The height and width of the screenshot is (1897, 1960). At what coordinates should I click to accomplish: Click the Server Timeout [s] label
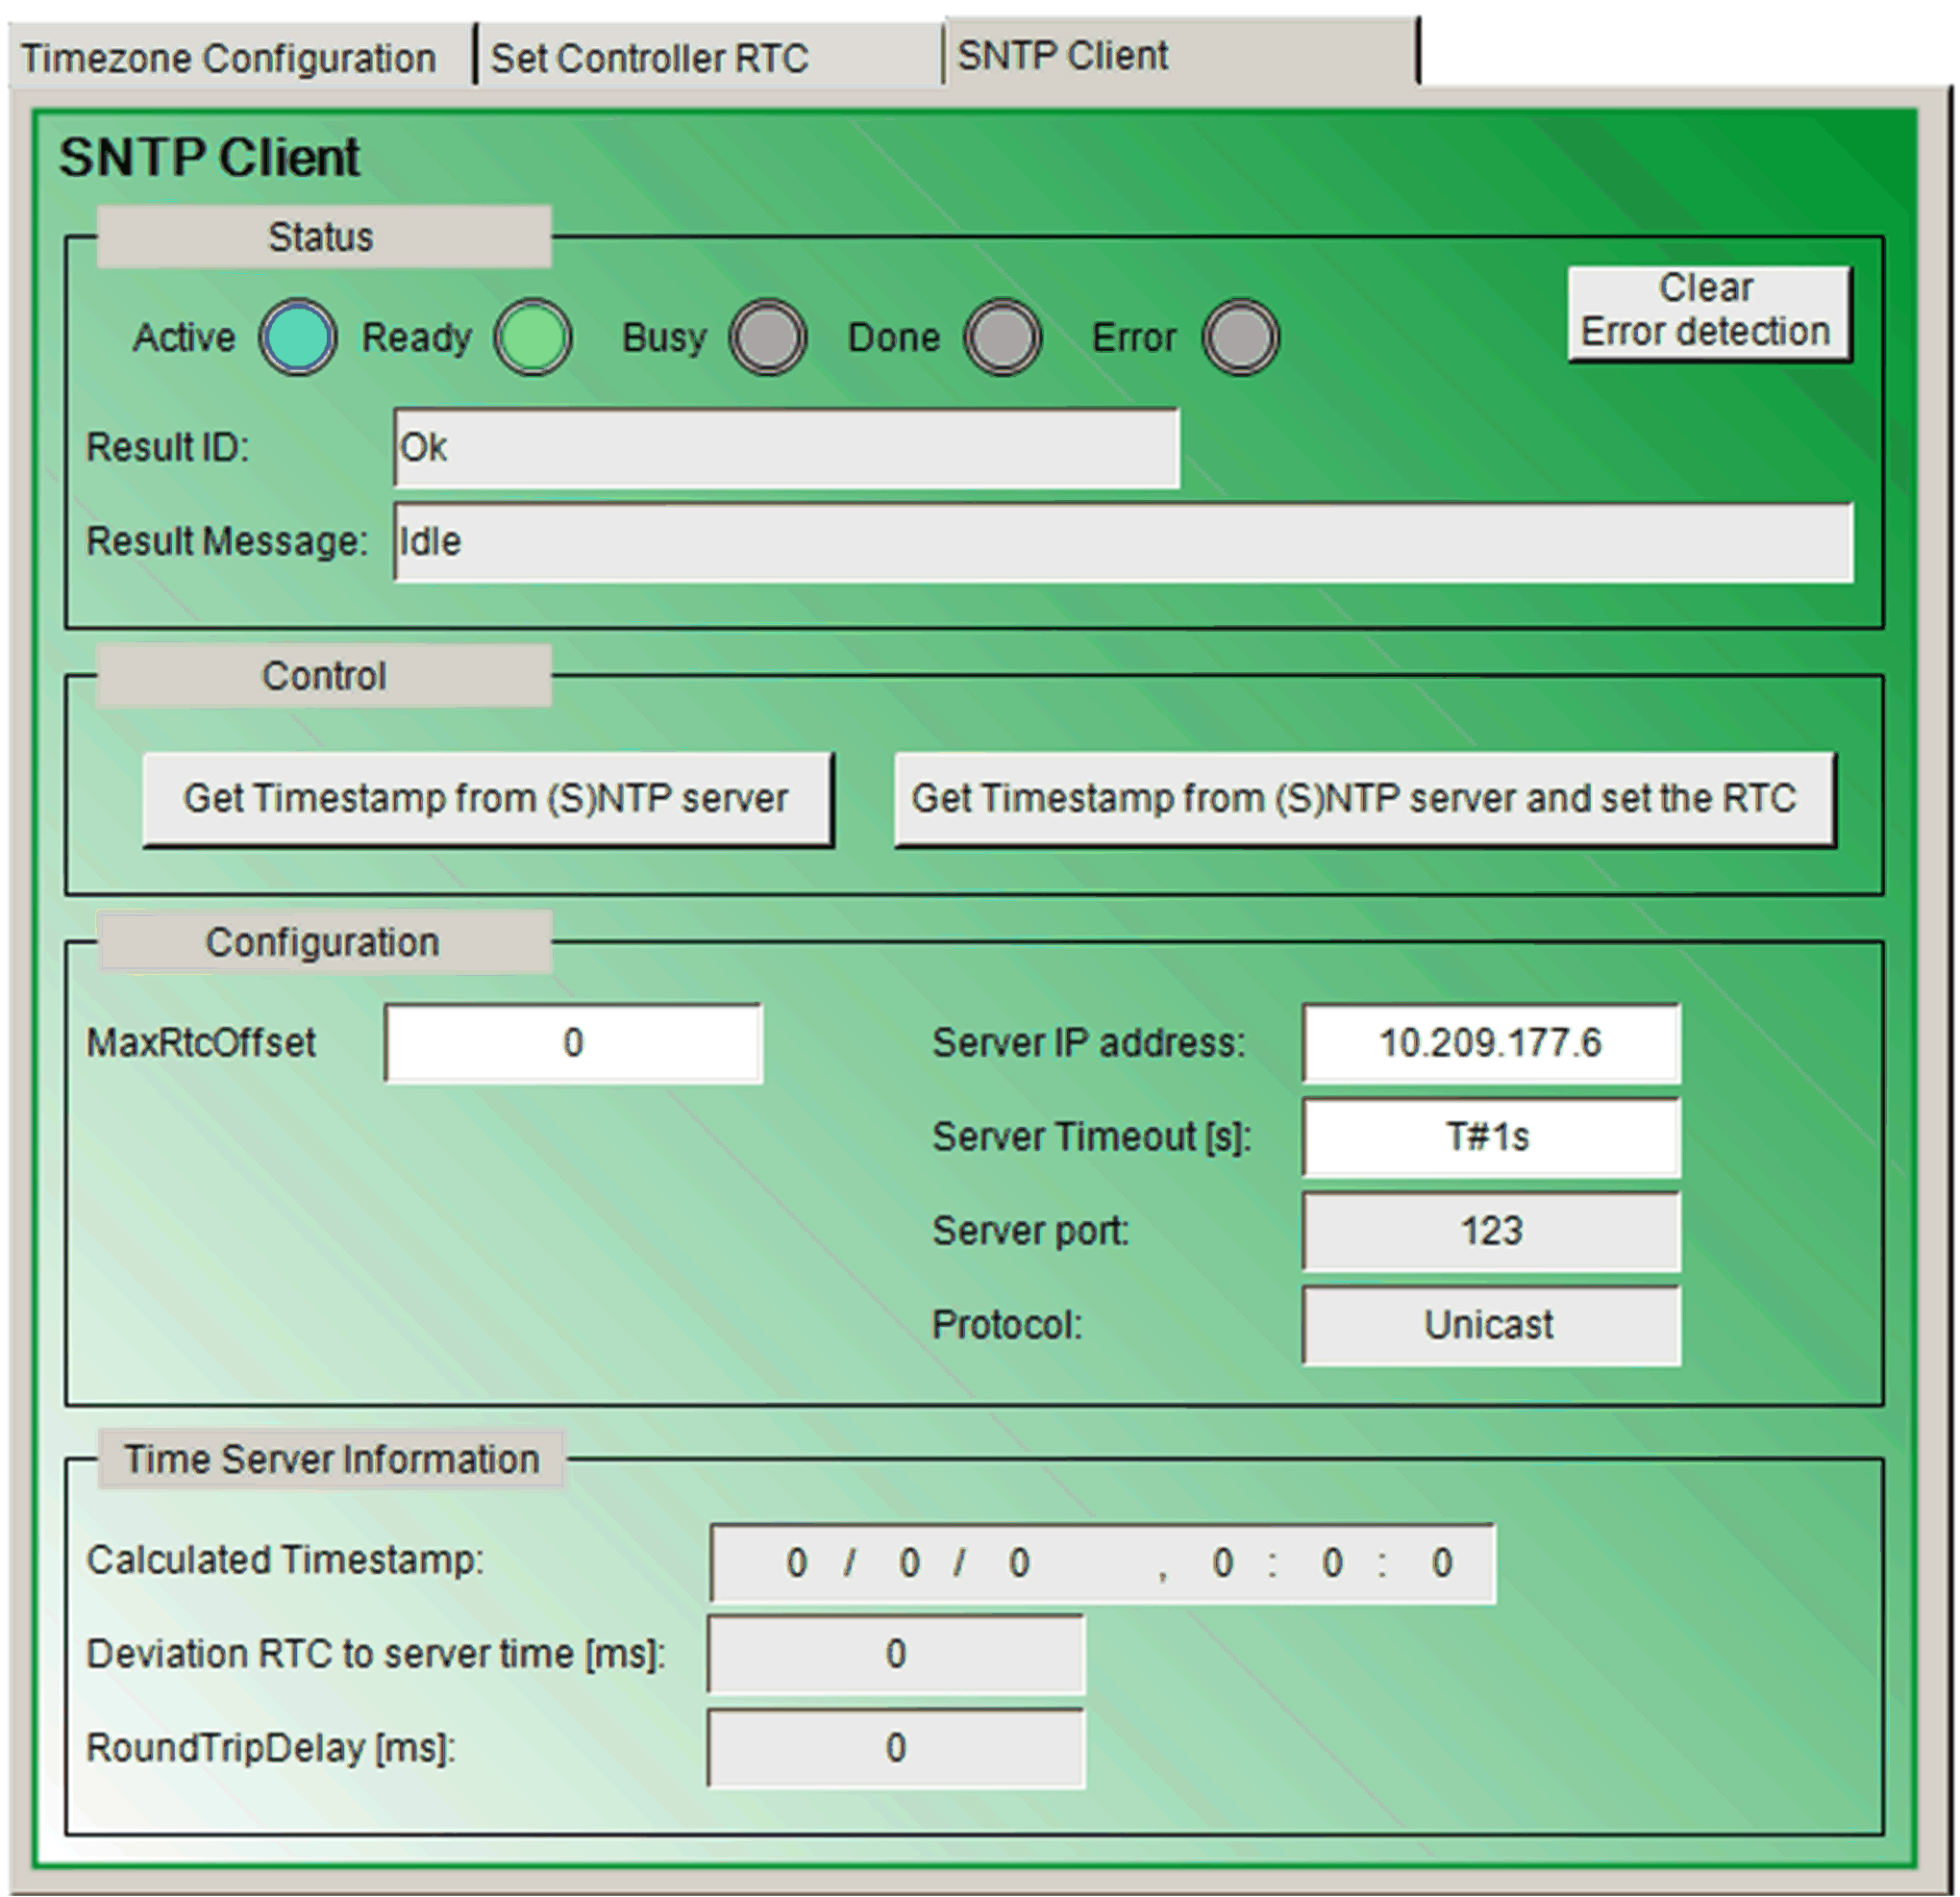tap(1092, 1137)
